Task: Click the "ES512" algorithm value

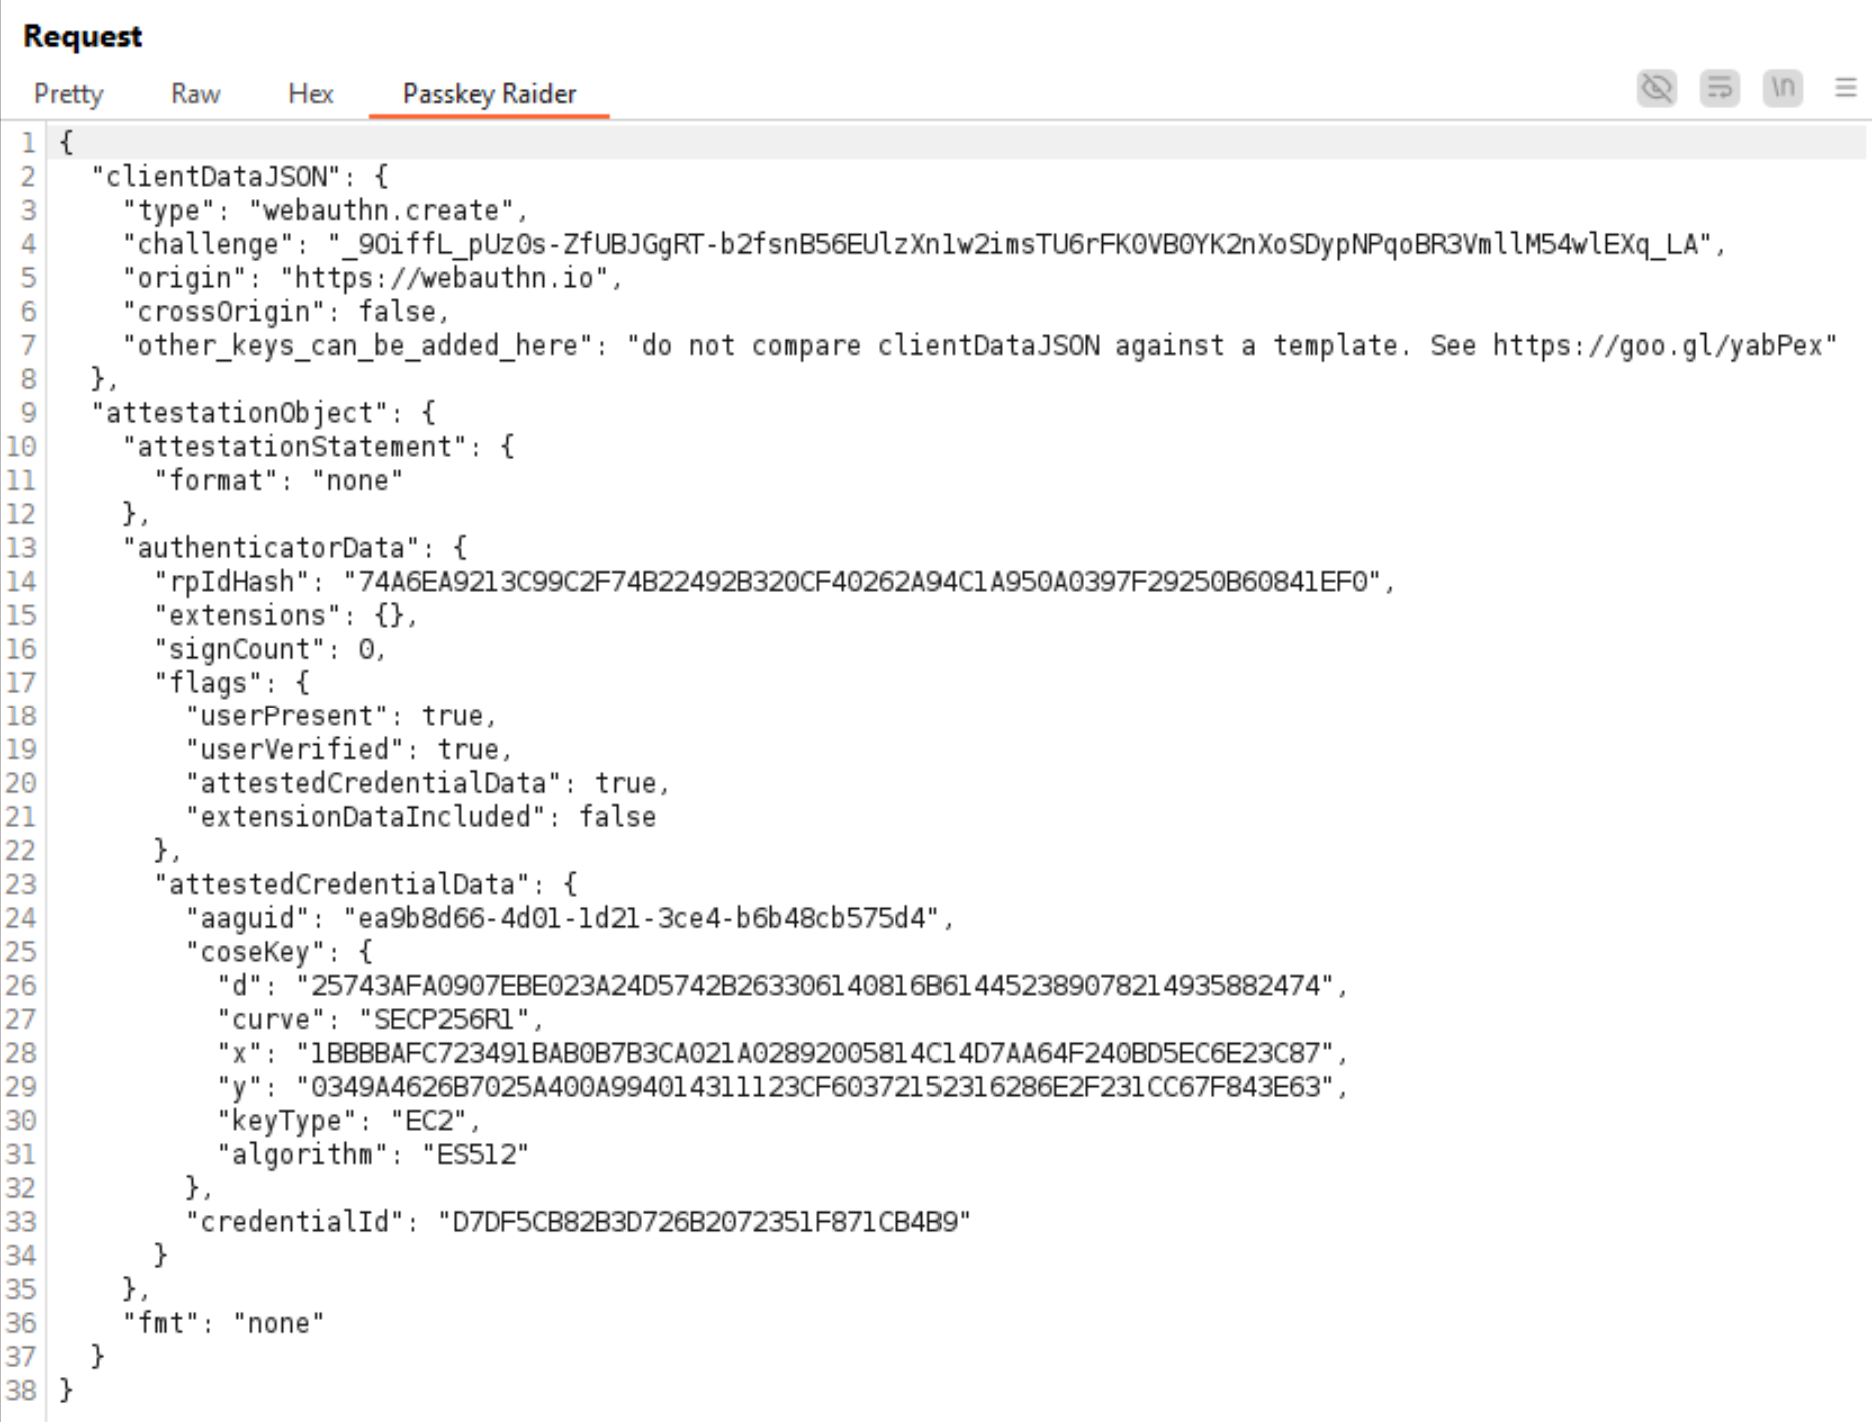Action: pos(476,1155)
